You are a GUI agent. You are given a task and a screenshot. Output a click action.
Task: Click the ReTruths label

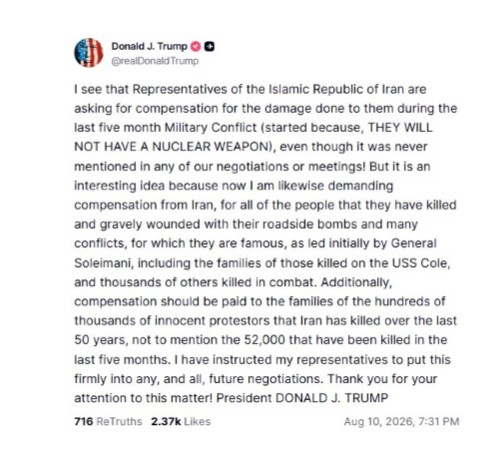coord(119,421)
